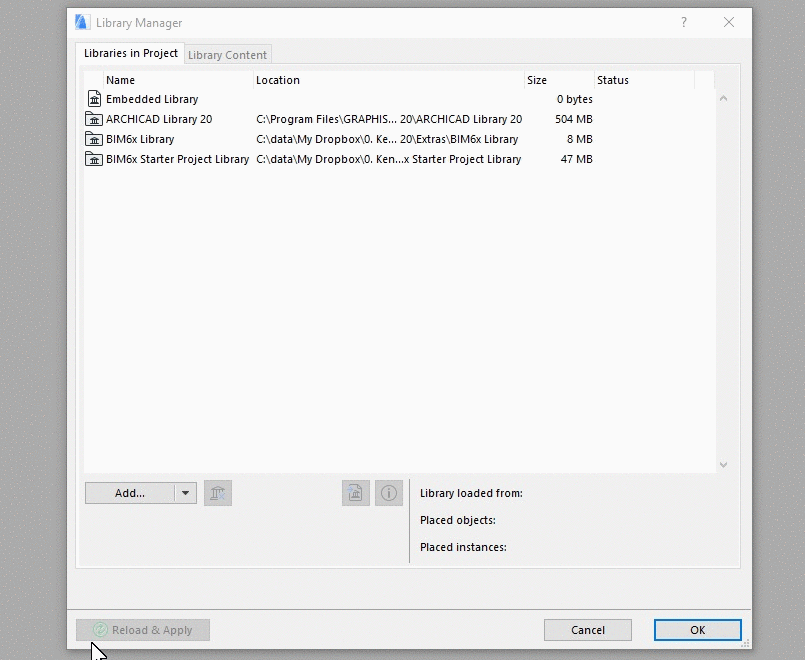Sort by the Status column header

pyautogui.click(x=645, y=80)
